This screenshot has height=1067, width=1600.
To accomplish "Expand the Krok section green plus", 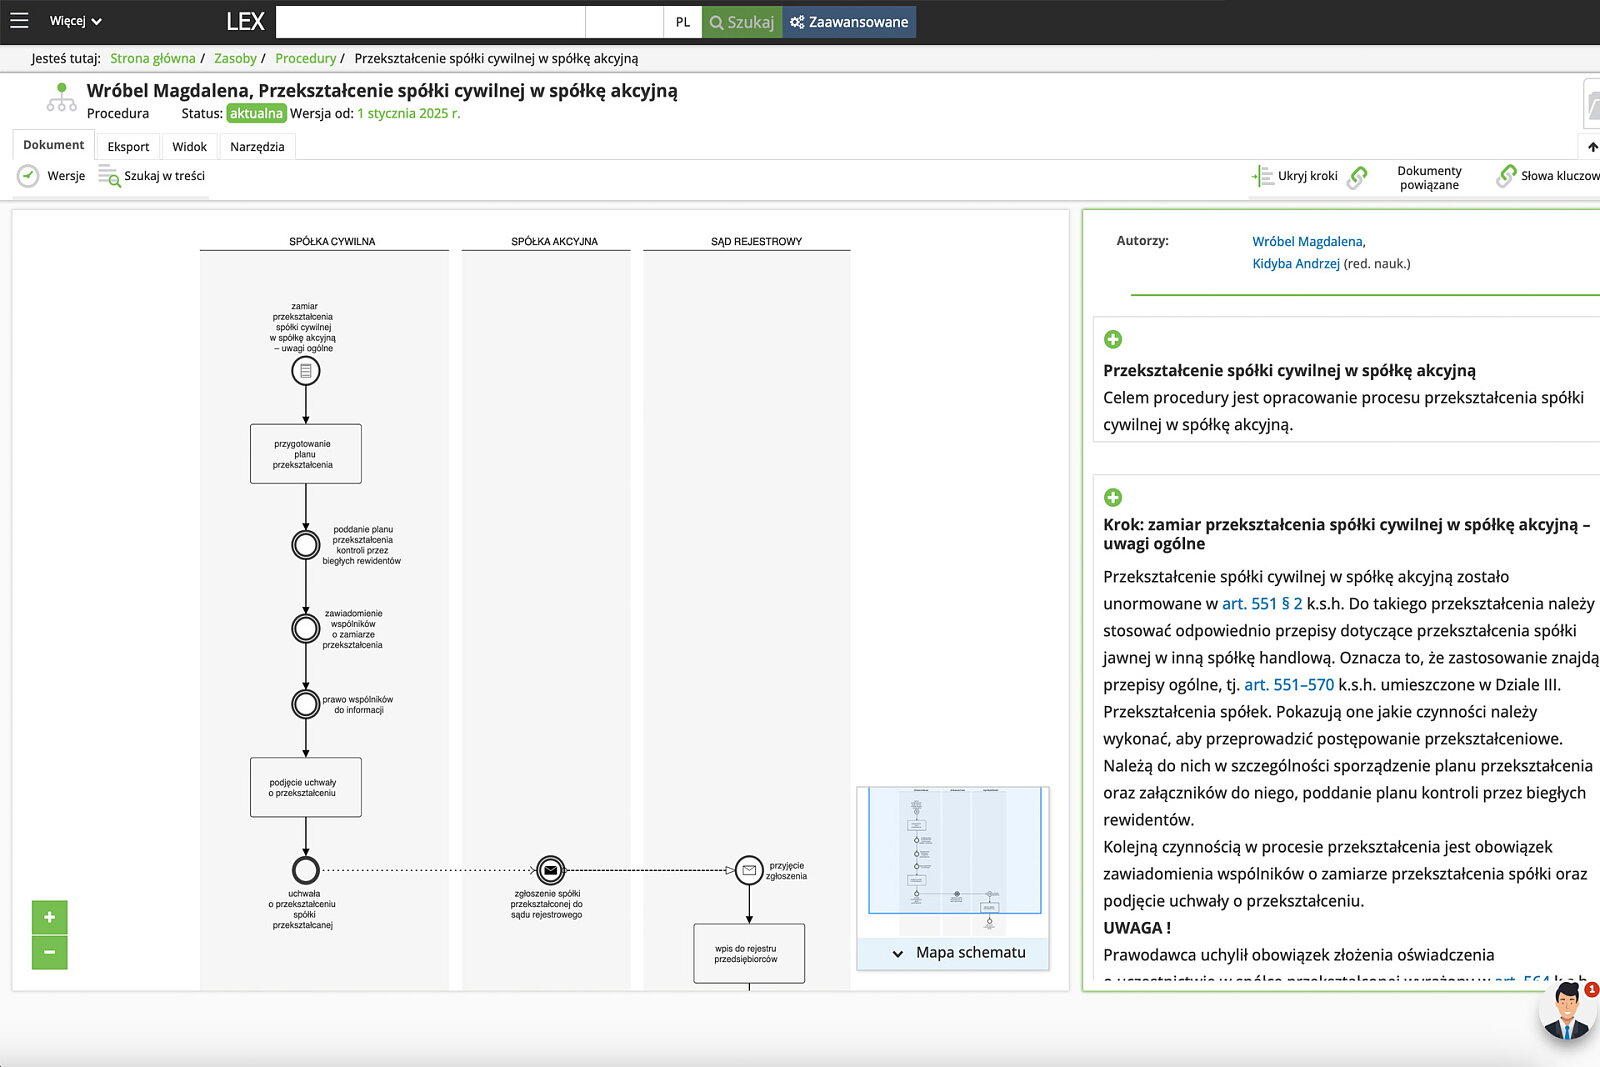I will [1113, 498].
